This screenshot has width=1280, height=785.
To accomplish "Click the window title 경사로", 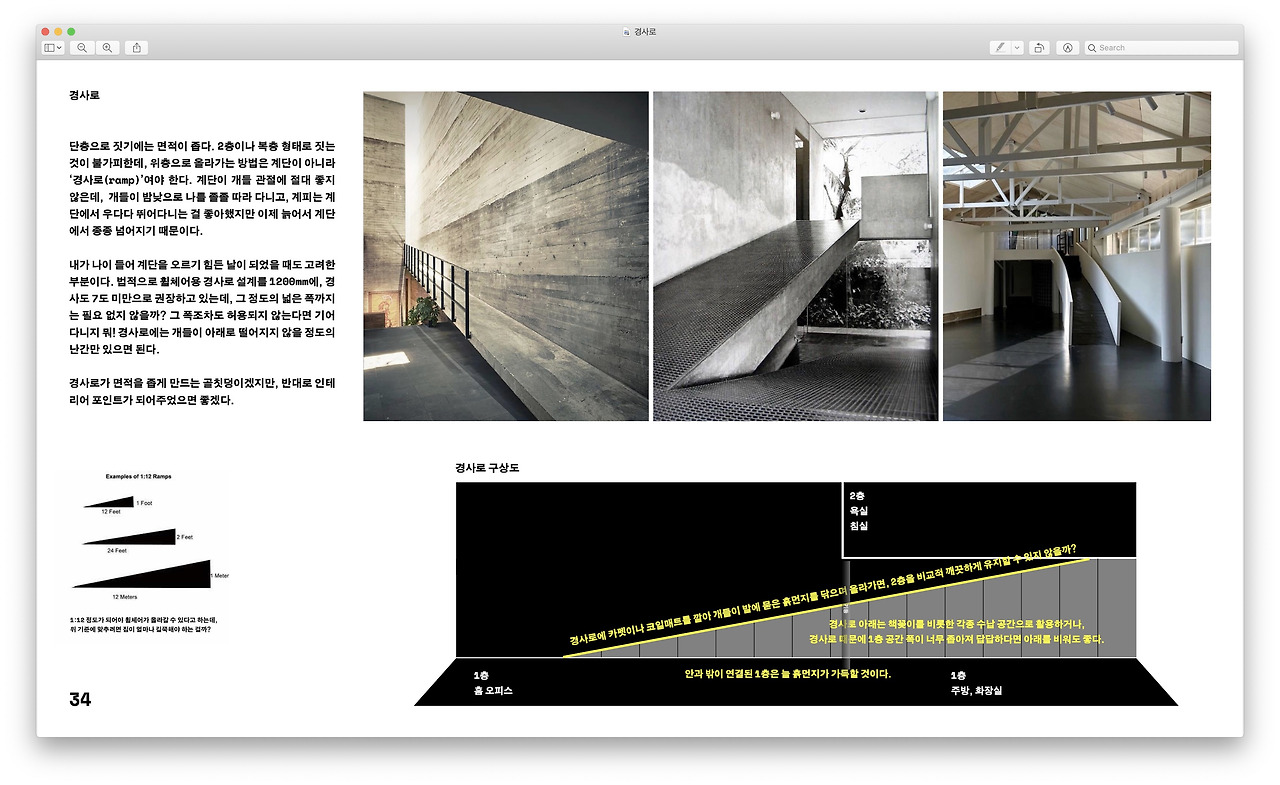I will tap(645, 32).
